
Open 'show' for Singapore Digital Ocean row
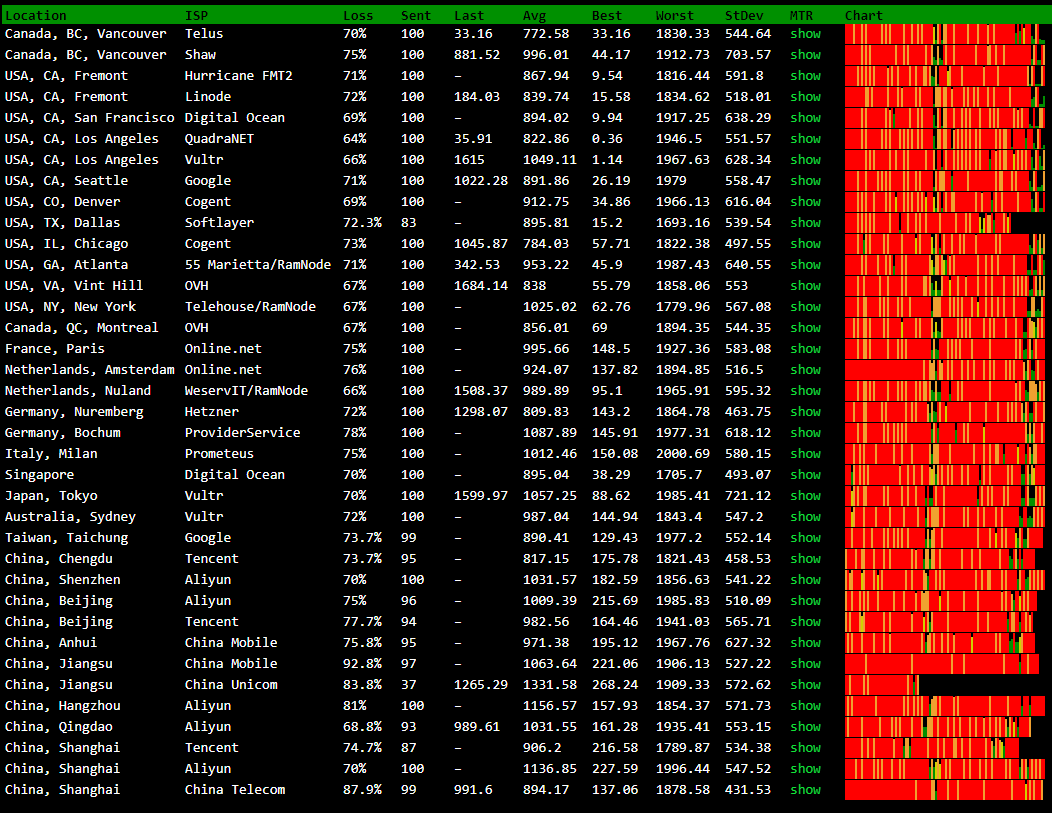(805, 474)
